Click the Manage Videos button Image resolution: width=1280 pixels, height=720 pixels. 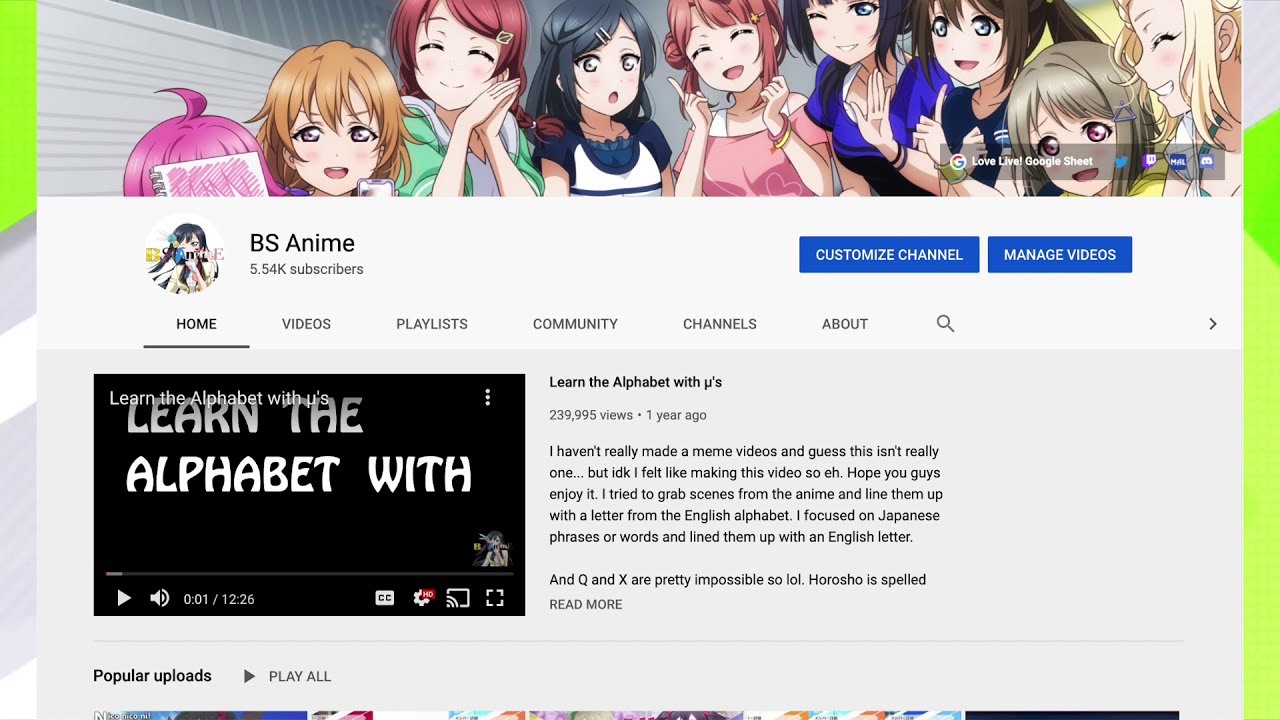tap(1060, 255)
